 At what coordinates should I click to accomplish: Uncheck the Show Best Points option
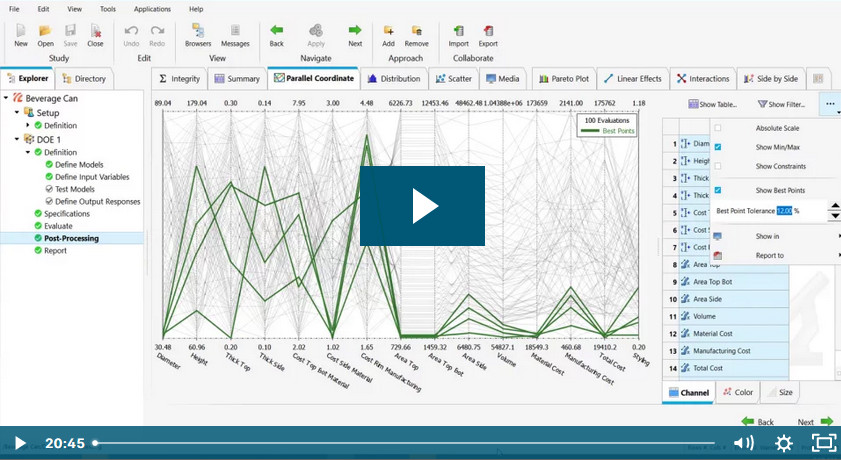tap(718, 190)
